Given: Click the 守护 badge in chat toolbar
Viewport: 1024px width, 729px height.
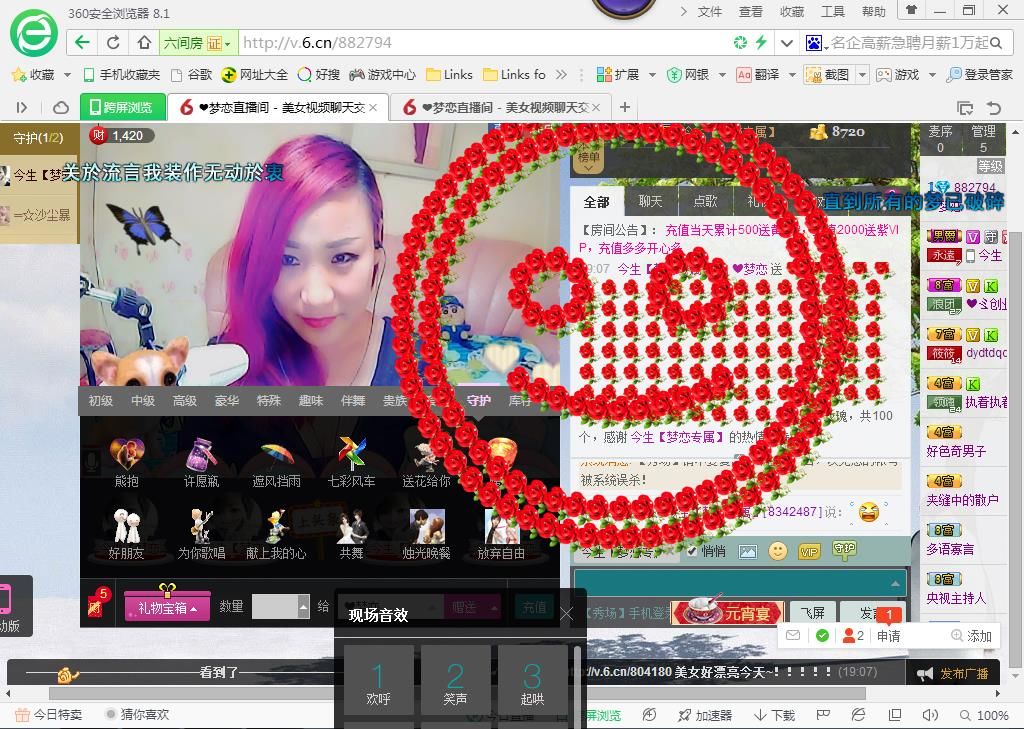Looking at the screenshot, I should [x=844, y=550].
